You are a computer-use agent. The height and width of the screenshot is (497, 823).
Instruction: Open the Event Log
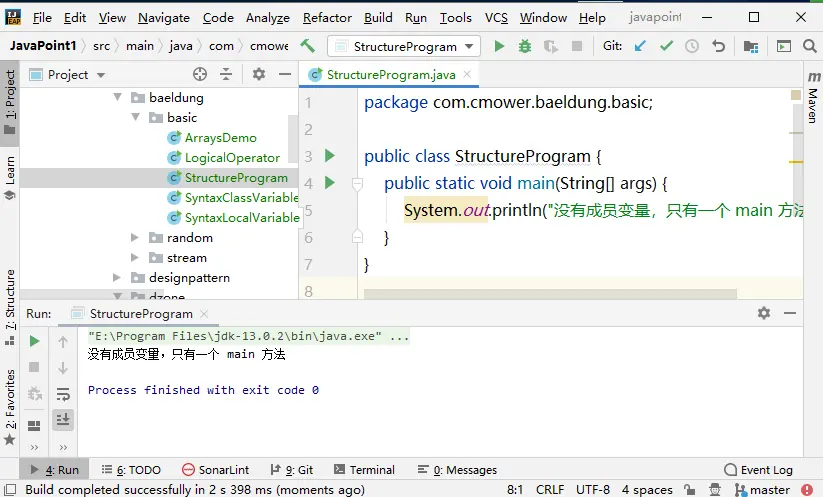(758, 470)
